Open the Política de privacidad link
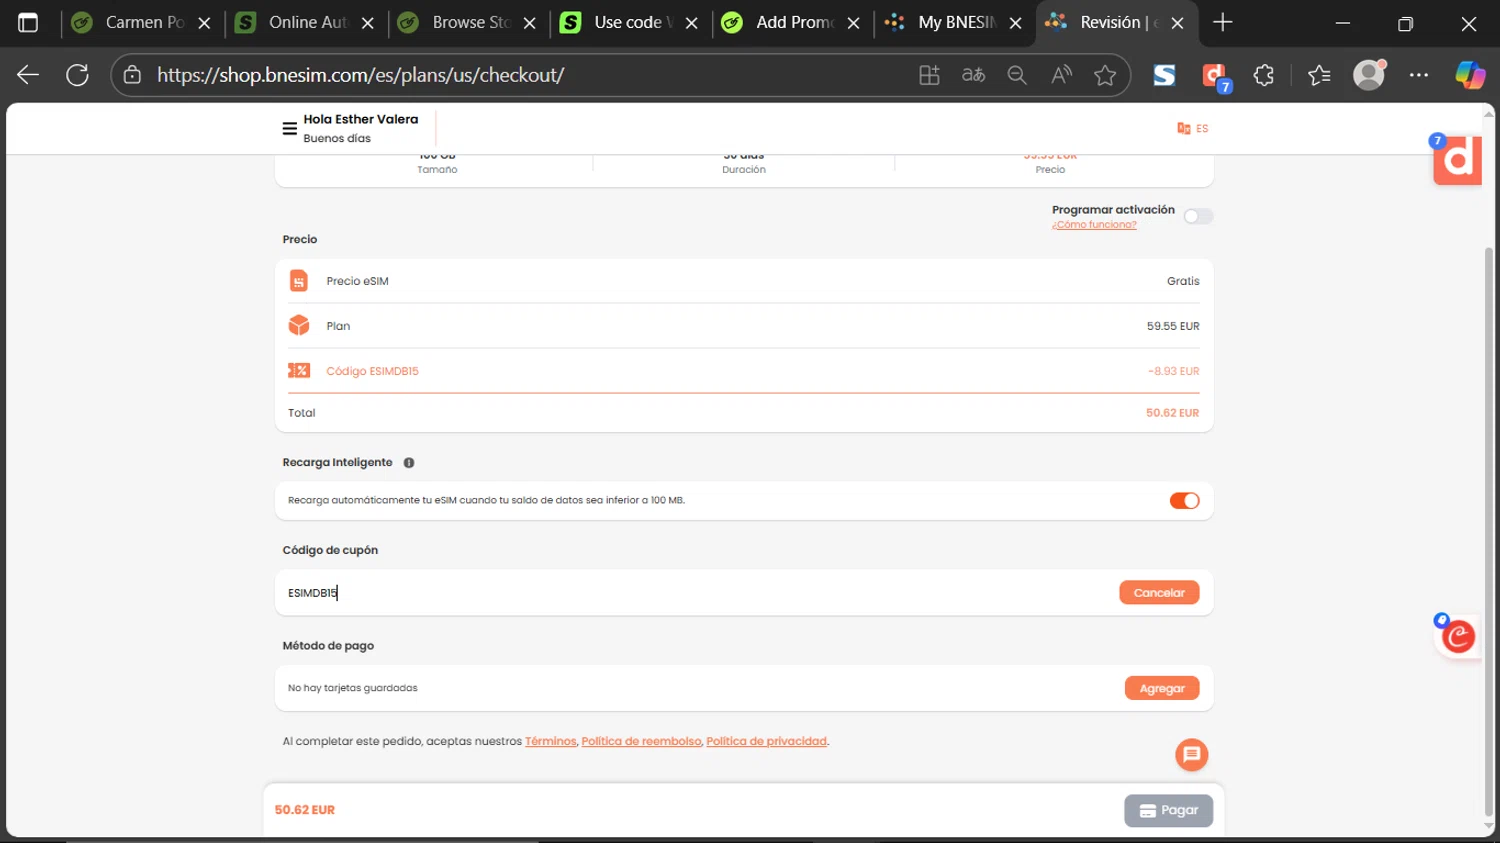Image resolution: width=1500 pixels, height=843 pixels. click(x=767, y=742)
